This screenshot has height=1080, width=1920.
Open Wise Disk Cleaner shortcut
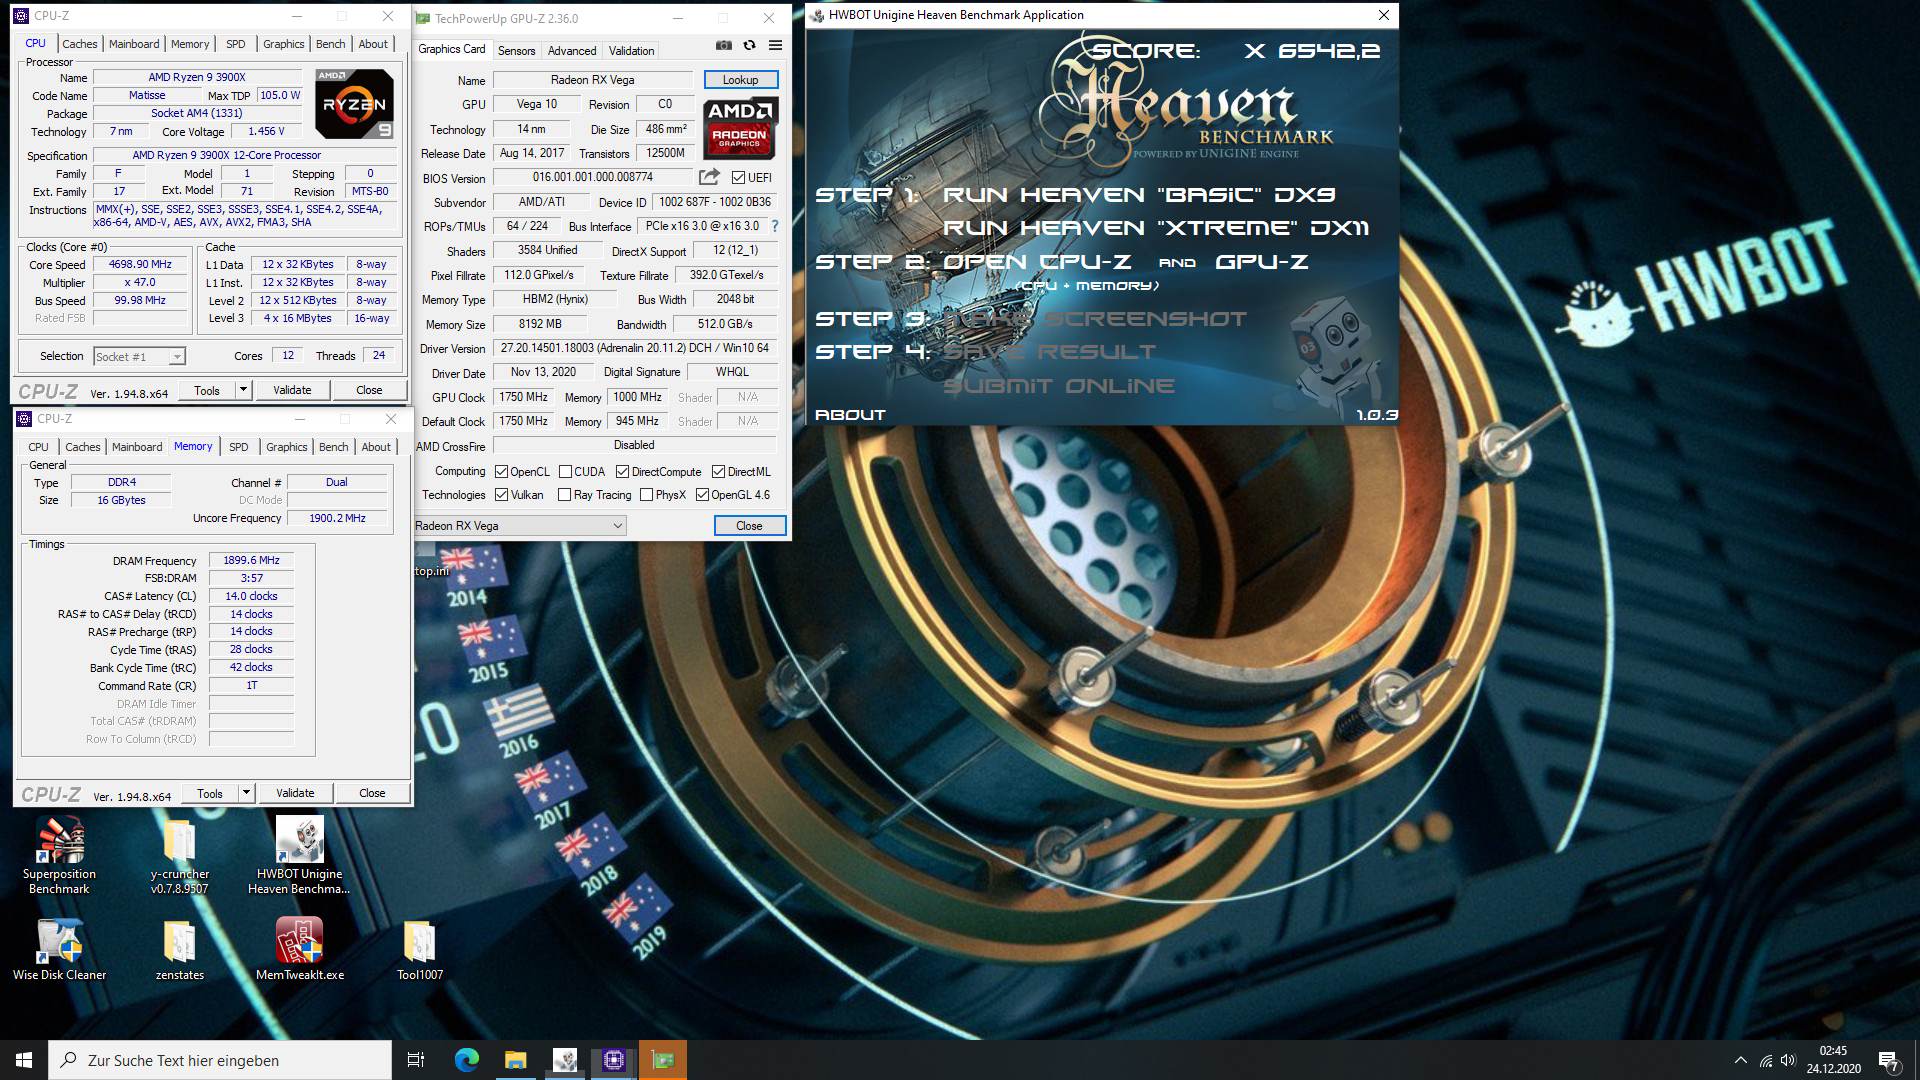(x=59, y=949)
